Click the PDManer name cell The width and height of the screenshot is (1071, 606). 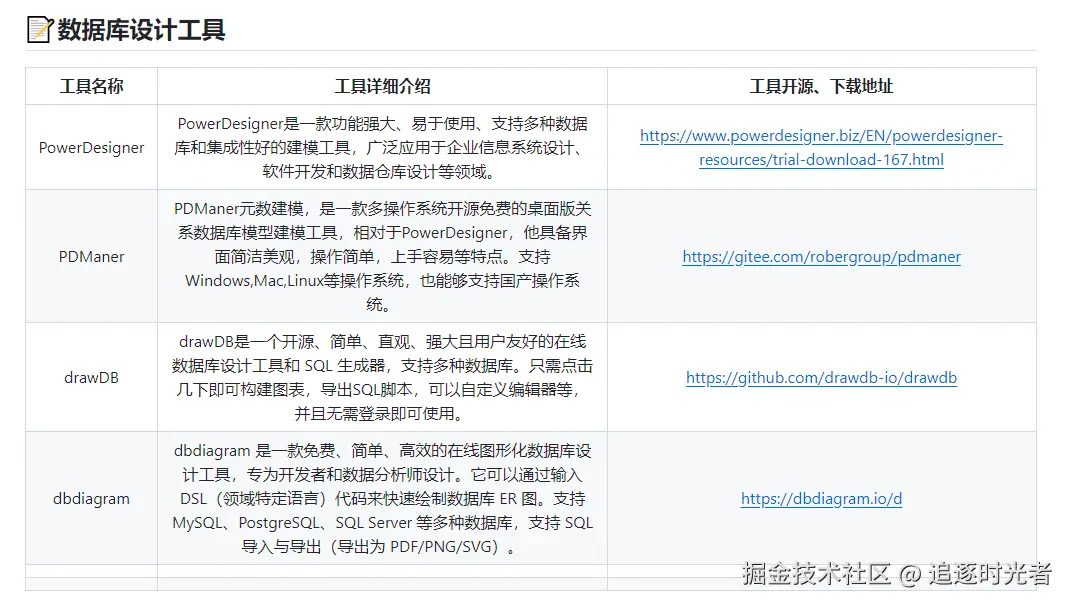92,257
